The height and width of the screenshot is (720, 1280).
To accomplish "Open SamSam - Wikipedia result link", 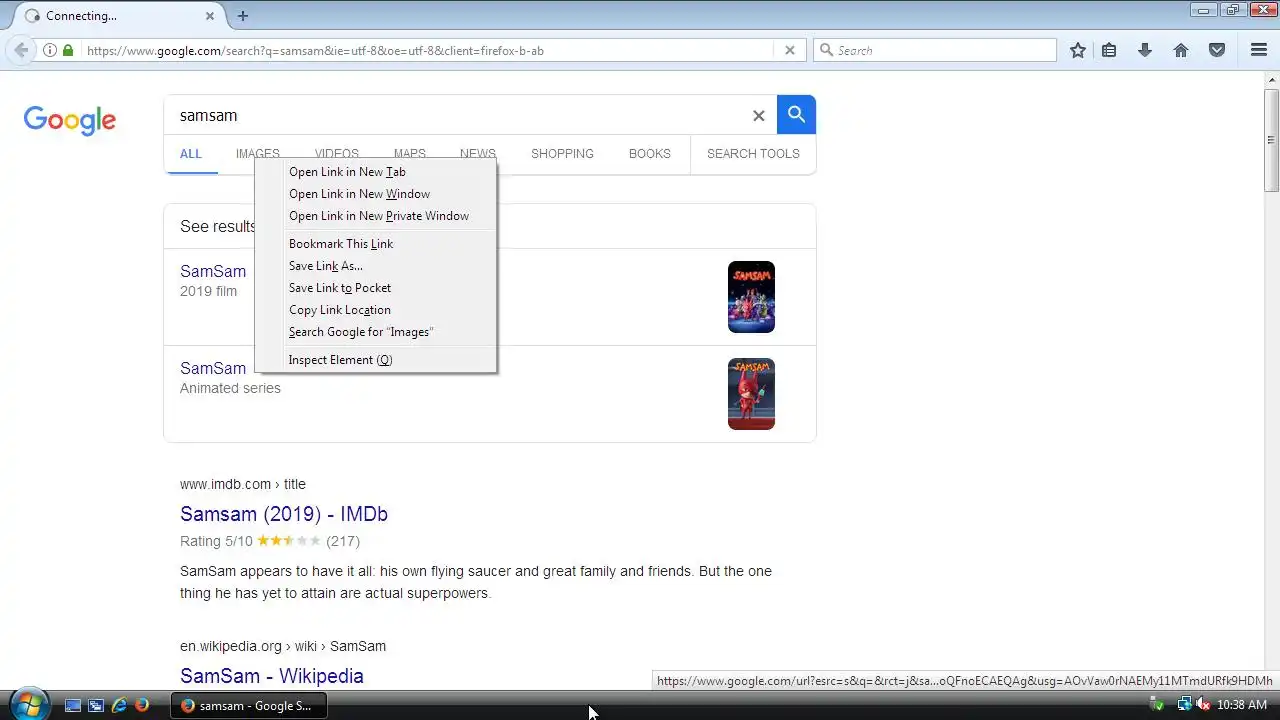I will coord(272,676).
